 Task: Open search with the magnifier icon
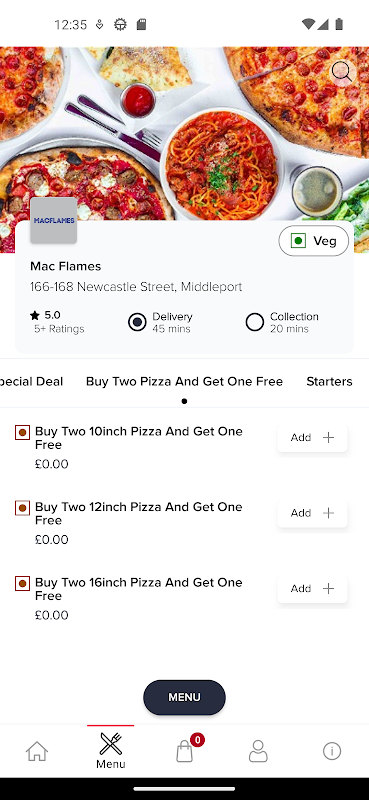pos(341,72)
